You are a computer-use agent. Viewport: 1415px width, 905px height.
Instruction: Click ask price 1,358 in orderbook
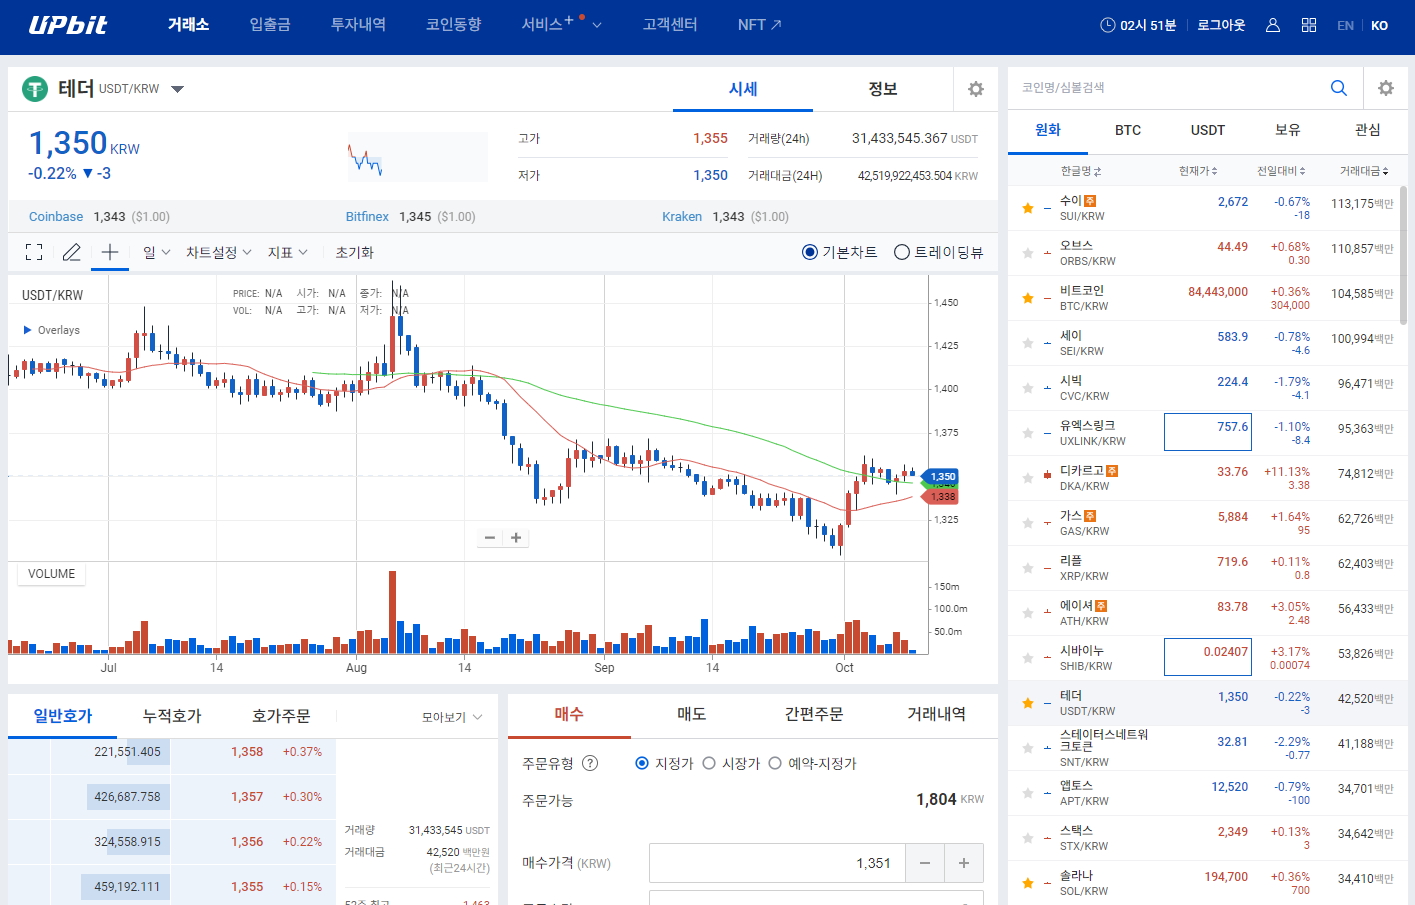tap(247, 752)
